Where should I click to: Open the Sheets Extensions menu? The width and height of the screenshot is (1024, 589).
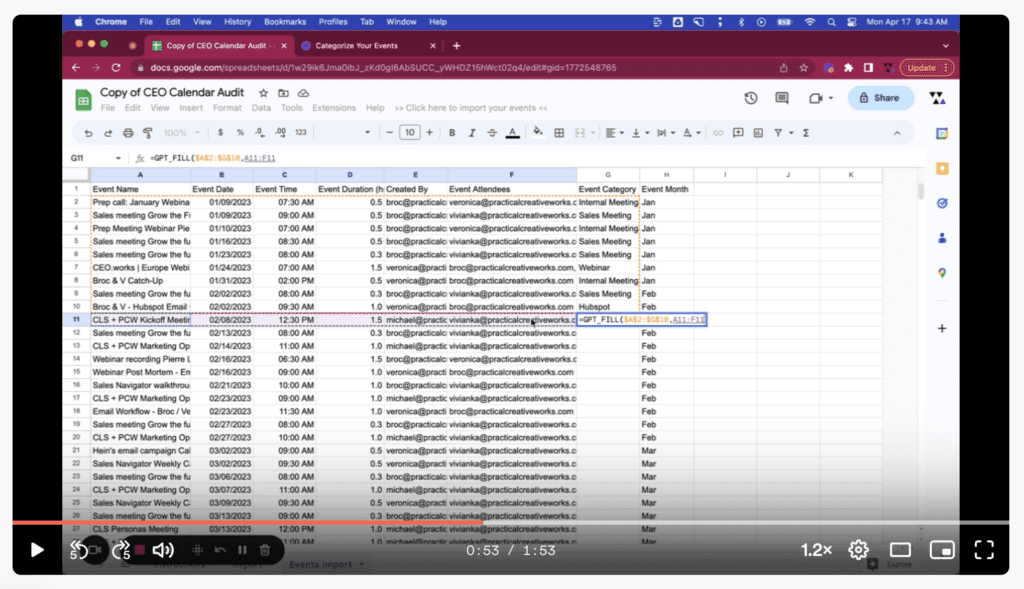click(x=334, y=108)
